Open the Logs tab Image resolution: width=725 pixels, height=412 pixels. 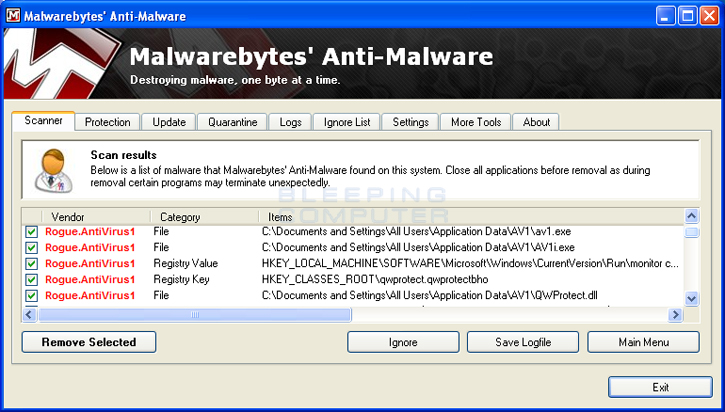point(290,122)
